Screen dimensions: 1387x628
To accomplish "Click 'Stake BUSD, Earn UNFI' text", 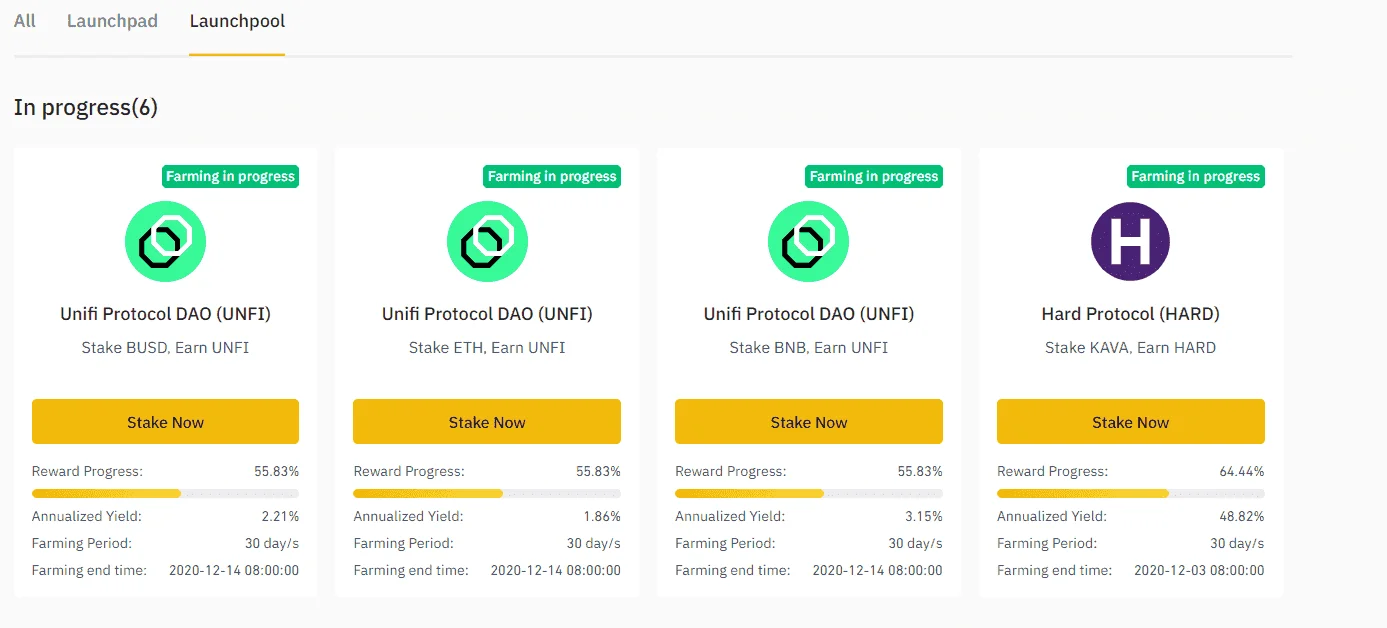I will point(165,348).
